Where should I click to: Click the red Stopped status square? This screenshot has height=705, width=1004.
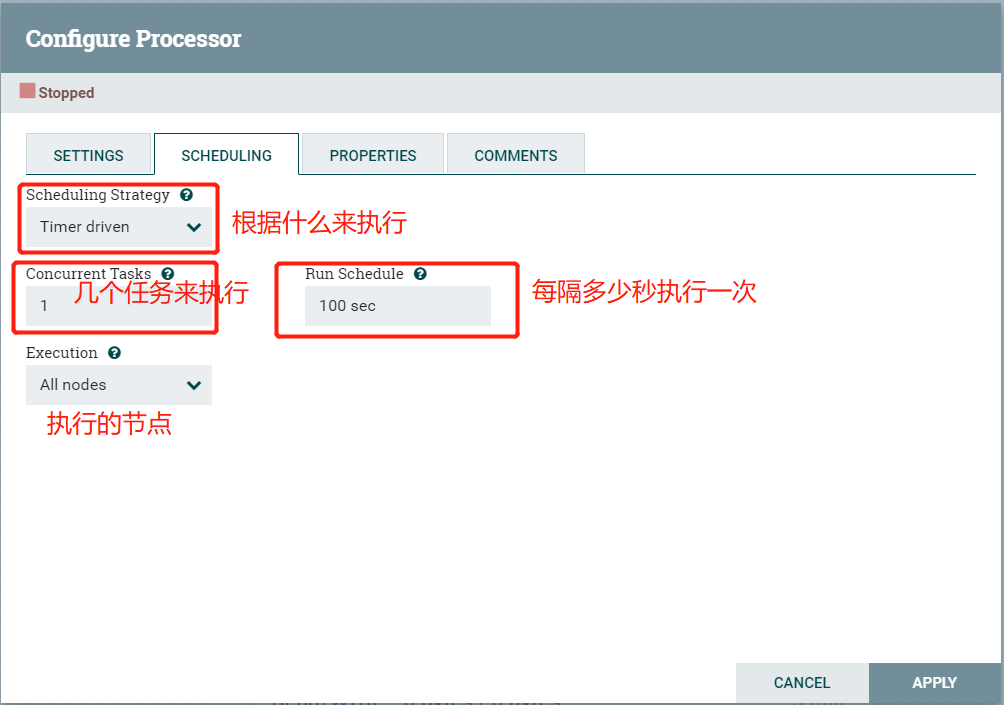point(25,91)
